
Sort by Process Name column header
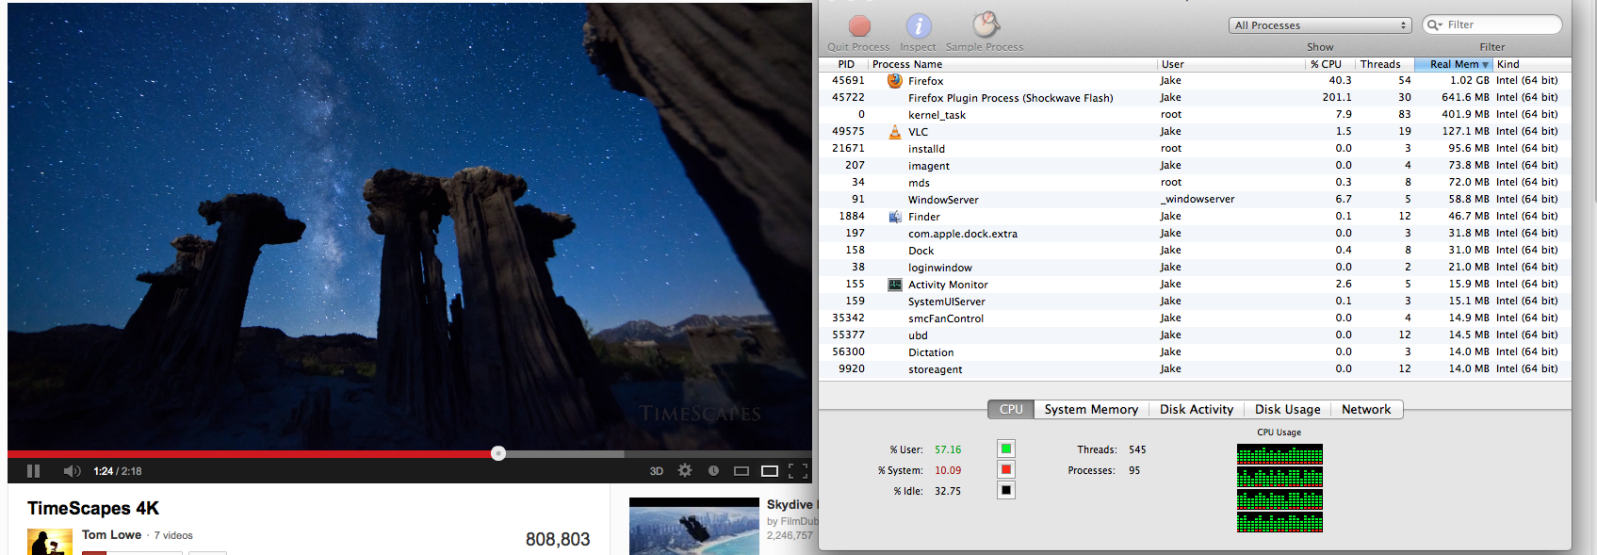coord(1013,64)
